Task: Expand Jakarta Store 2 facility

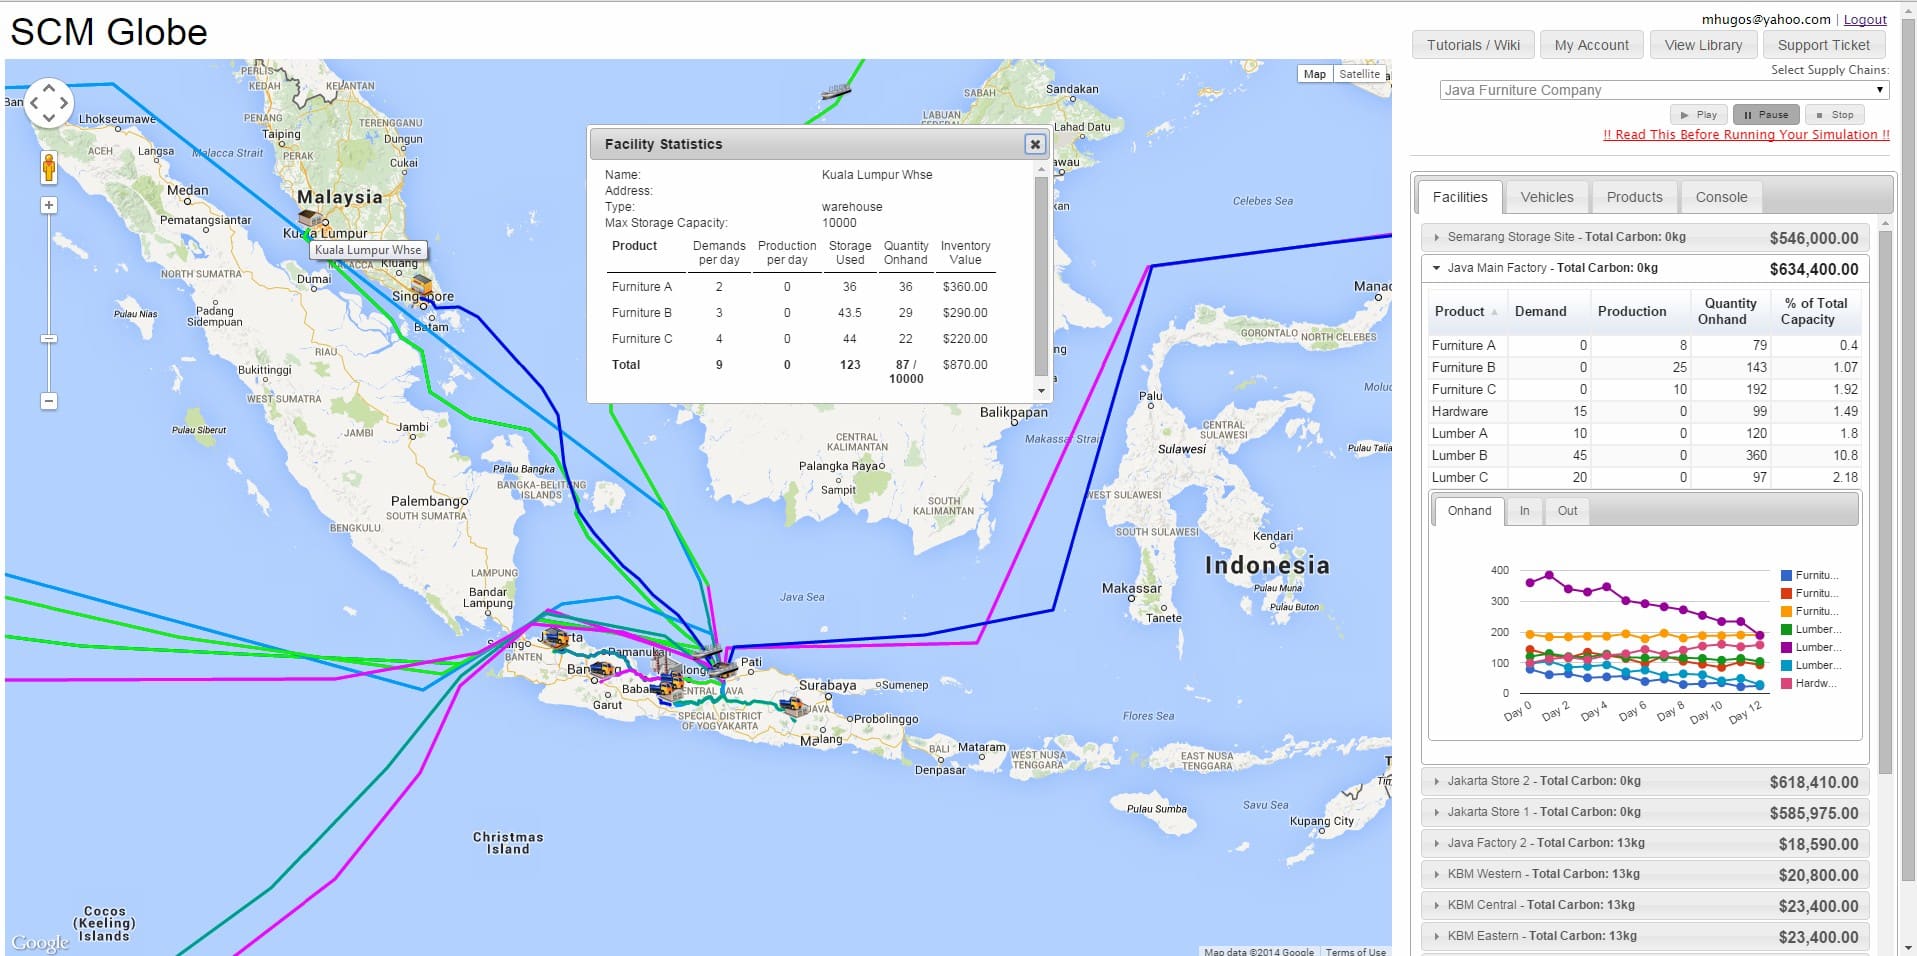Action: tap(1645, 782)
